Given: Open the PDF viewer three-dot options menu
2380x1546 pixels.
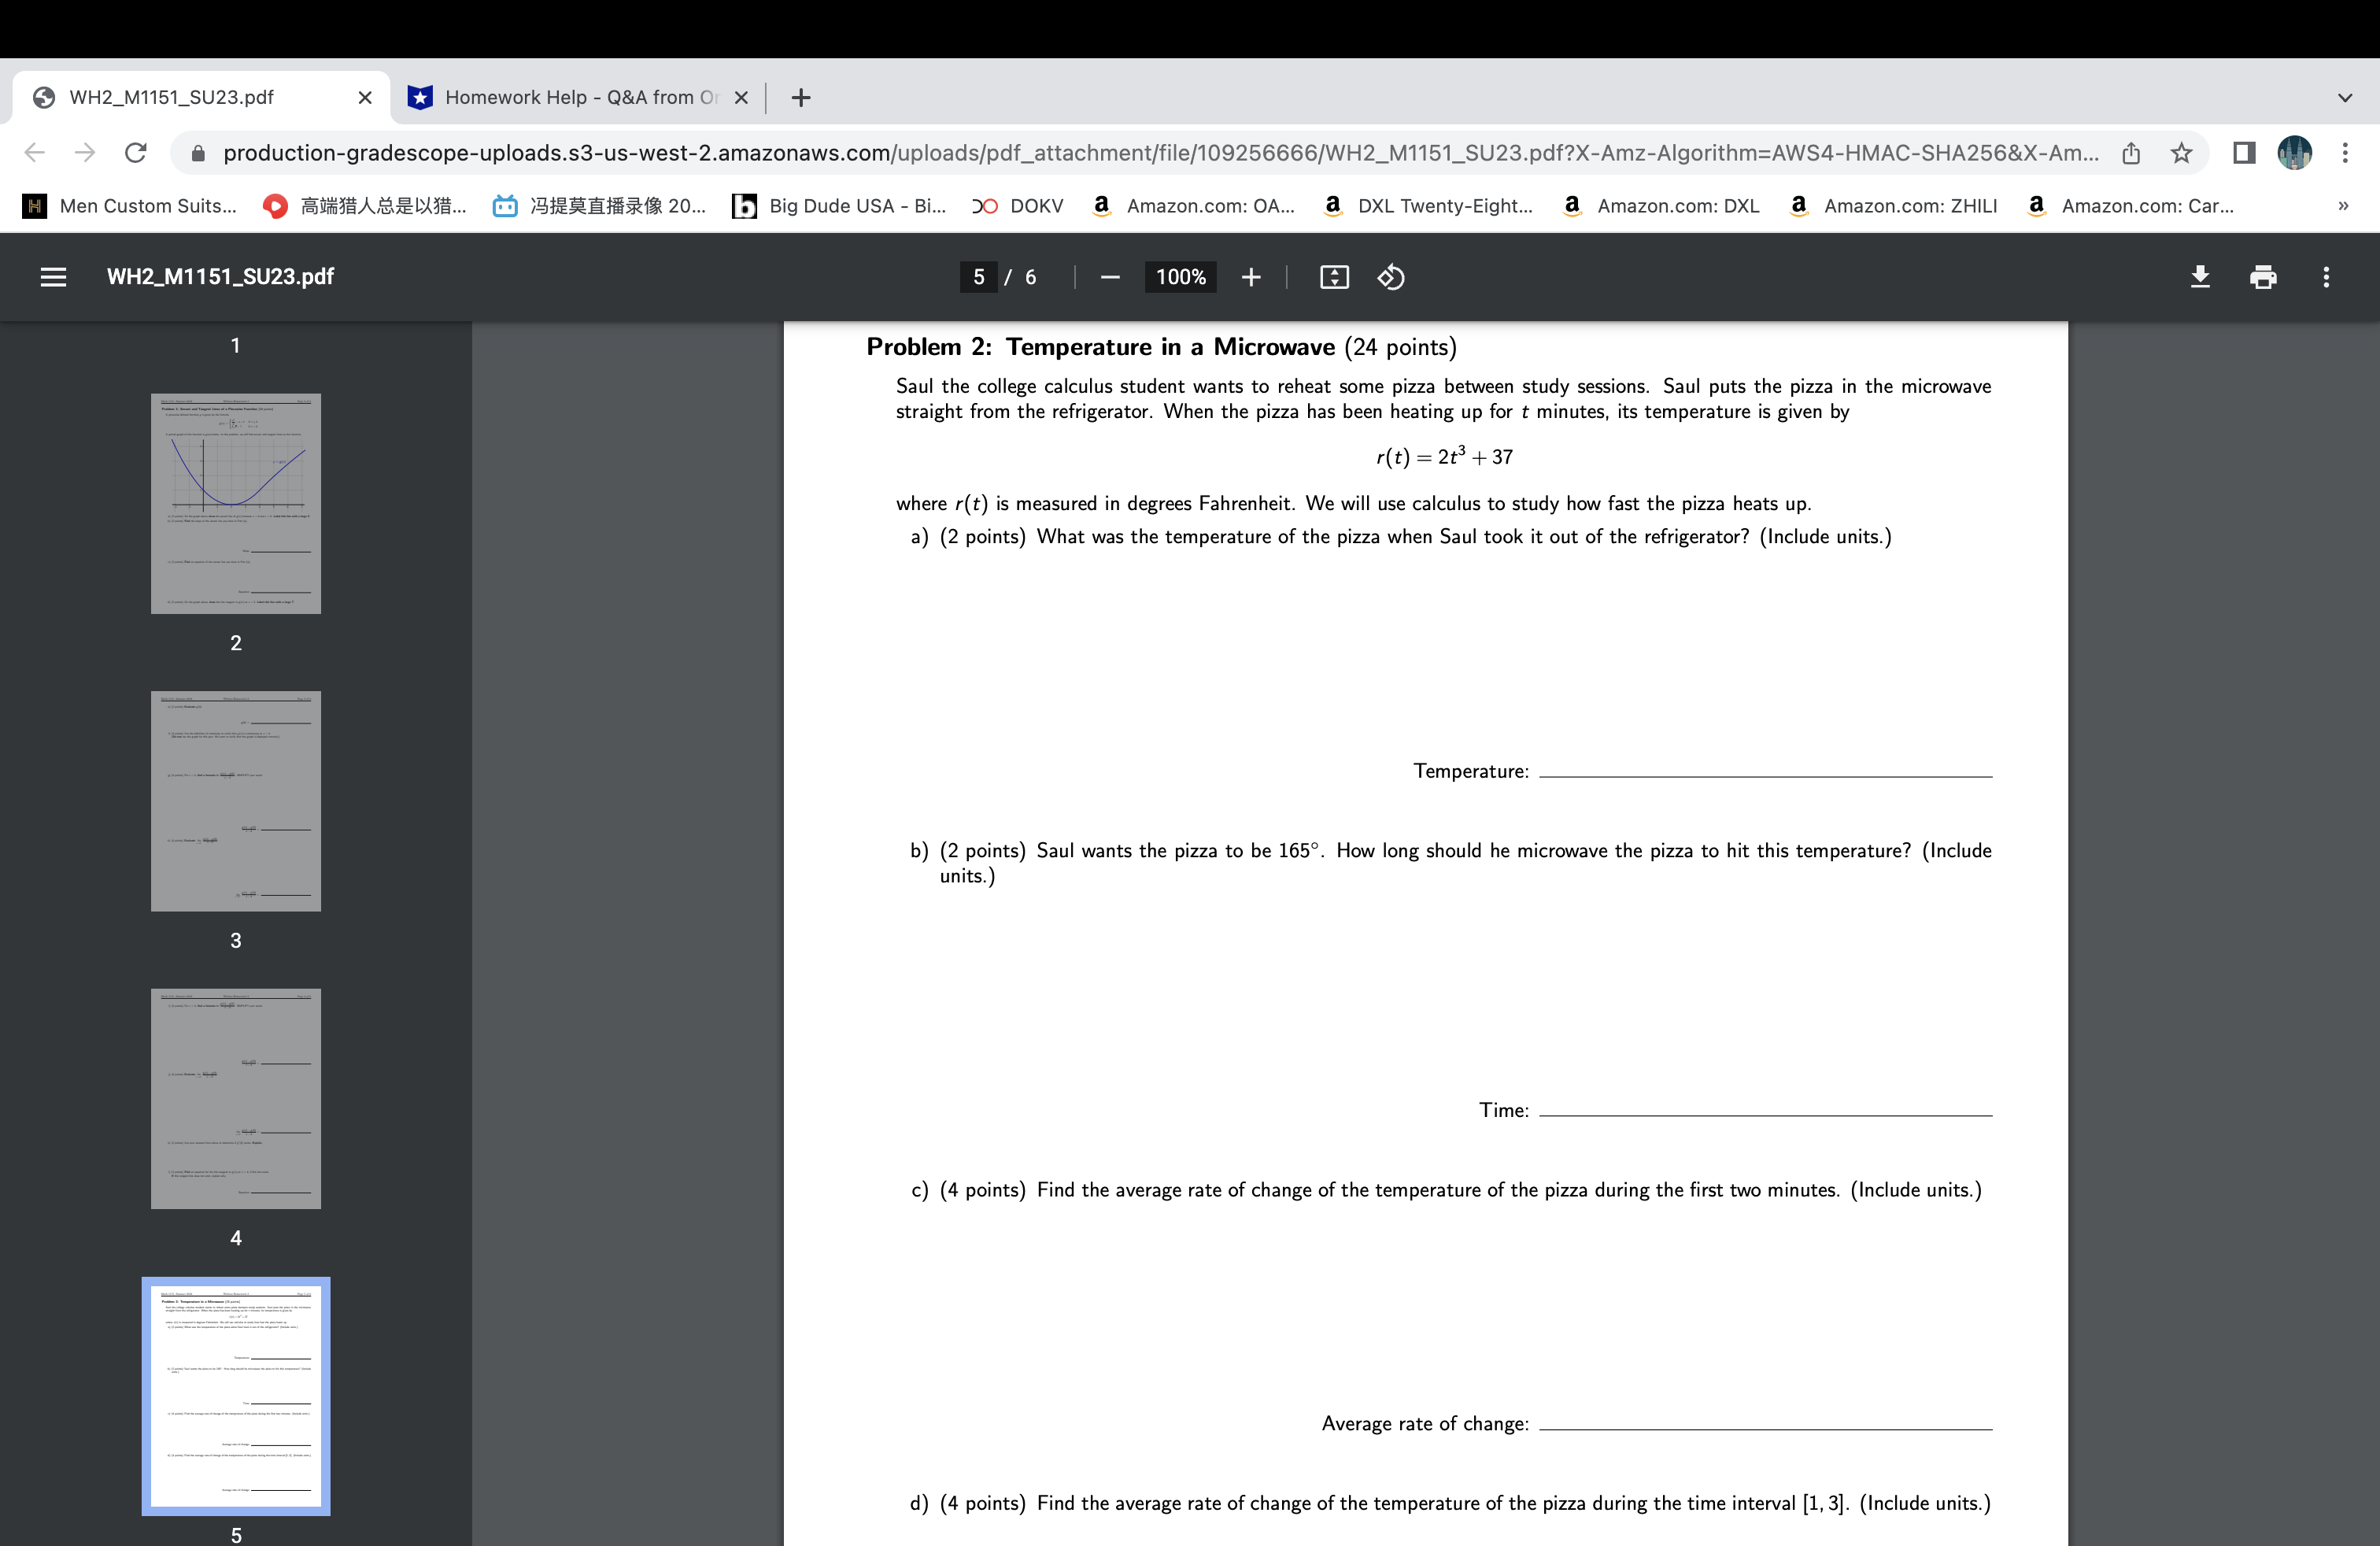Looking at the screenshot, I should coord(2327,277).
